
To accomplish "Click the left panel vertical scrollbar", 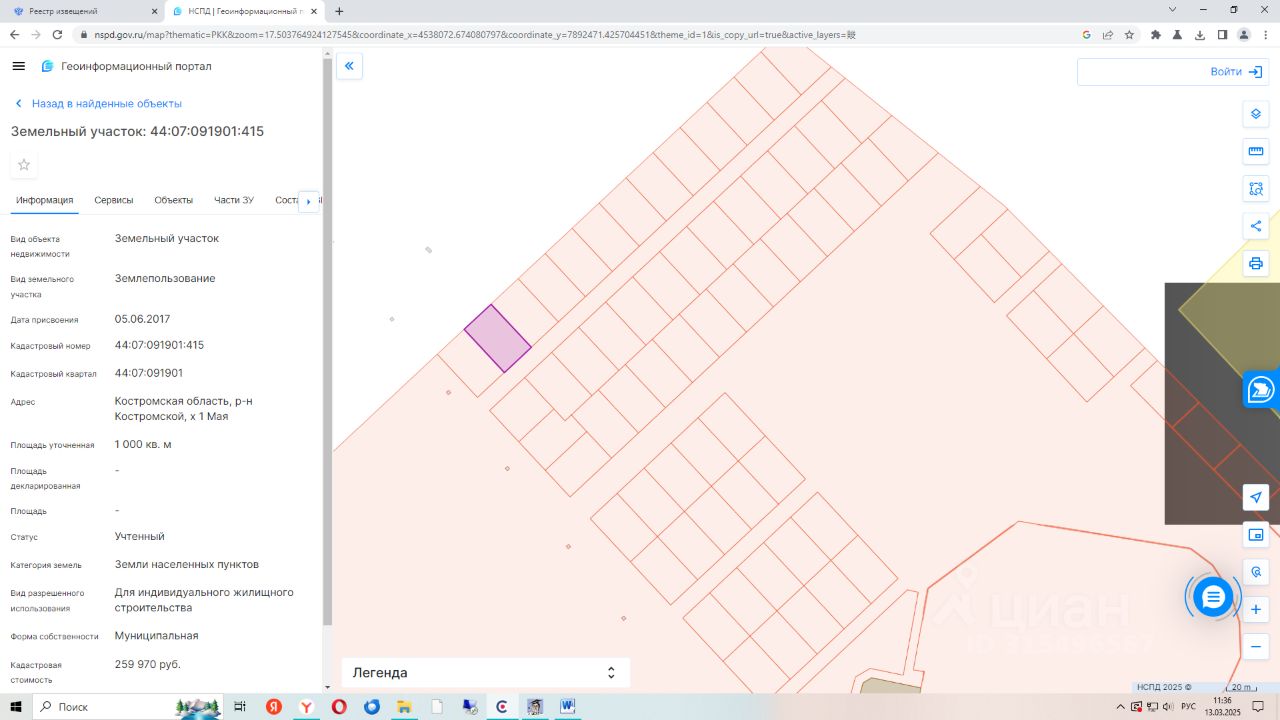I will click(x=326, y=340).
